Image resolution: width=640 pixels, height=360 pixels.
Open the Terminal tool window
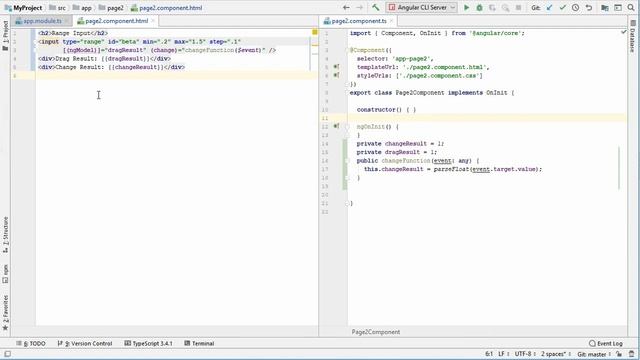point(199,343)
